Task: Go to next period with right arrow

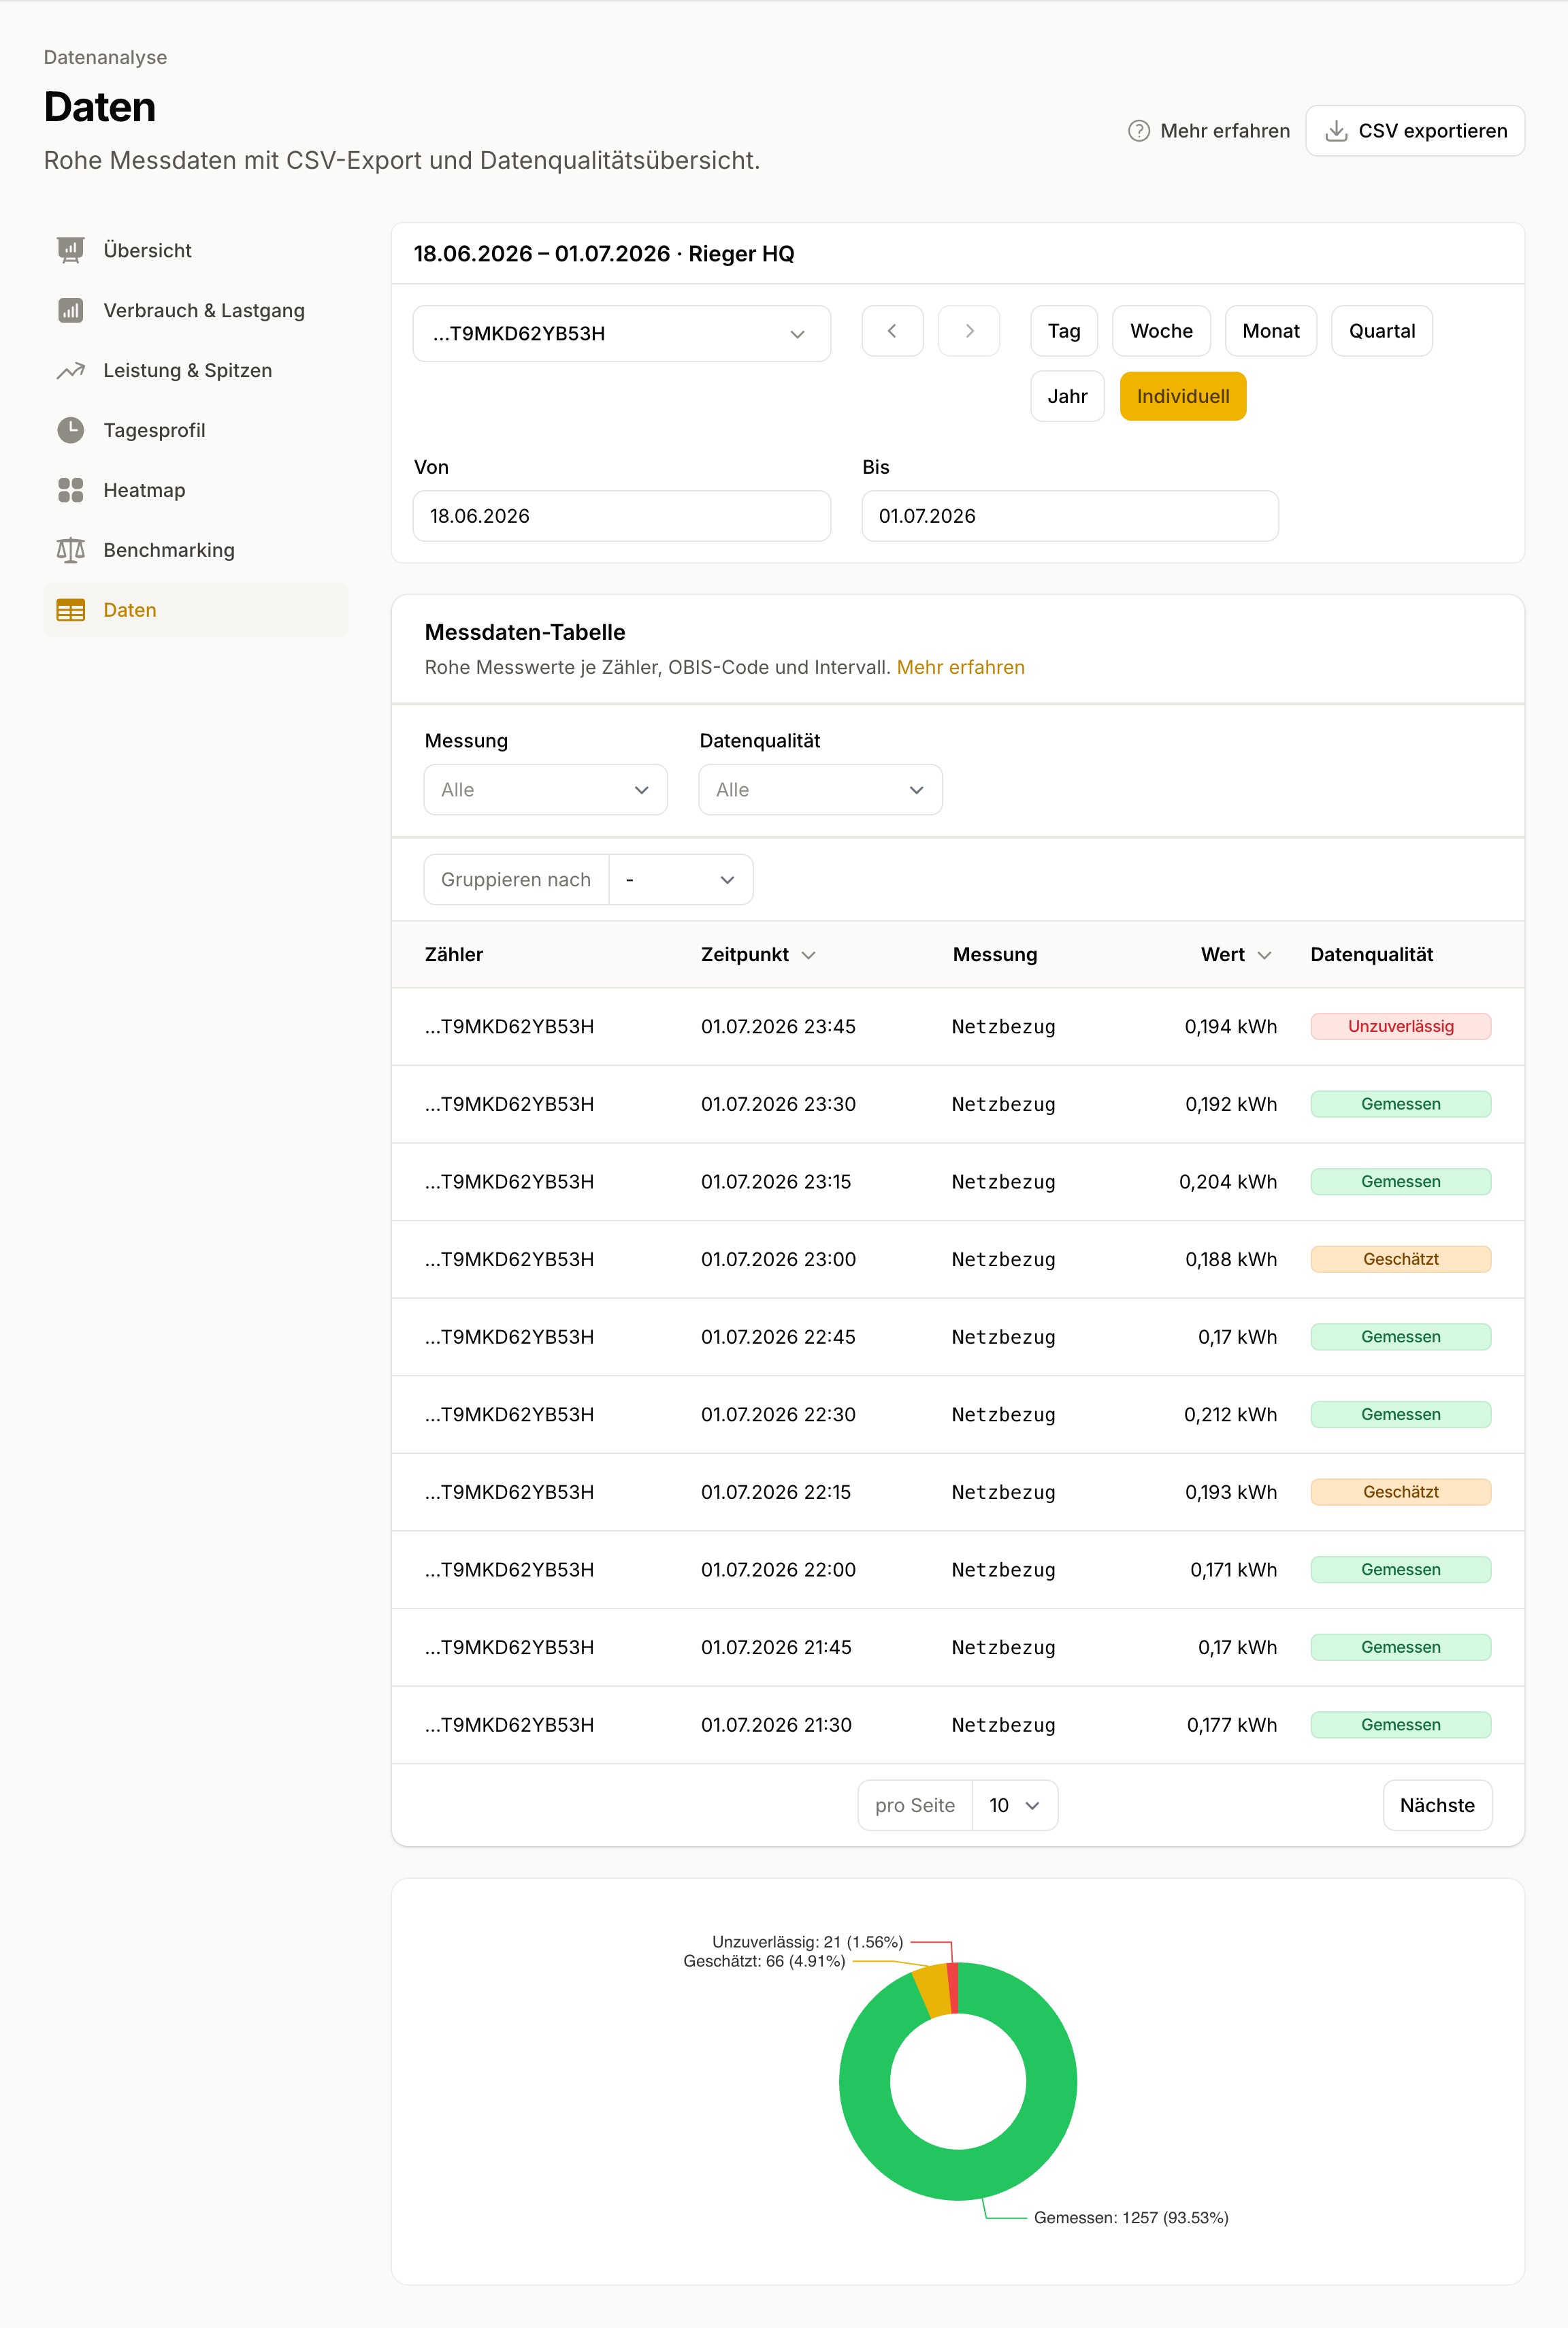Action: (x=969, y=331)
